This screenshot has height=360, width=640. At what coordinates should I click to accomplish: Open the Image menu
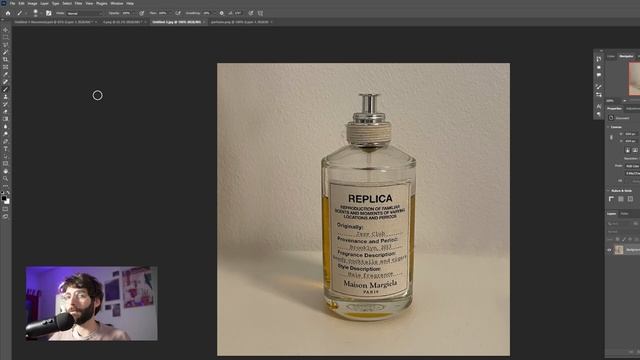(x=32, y=3)
